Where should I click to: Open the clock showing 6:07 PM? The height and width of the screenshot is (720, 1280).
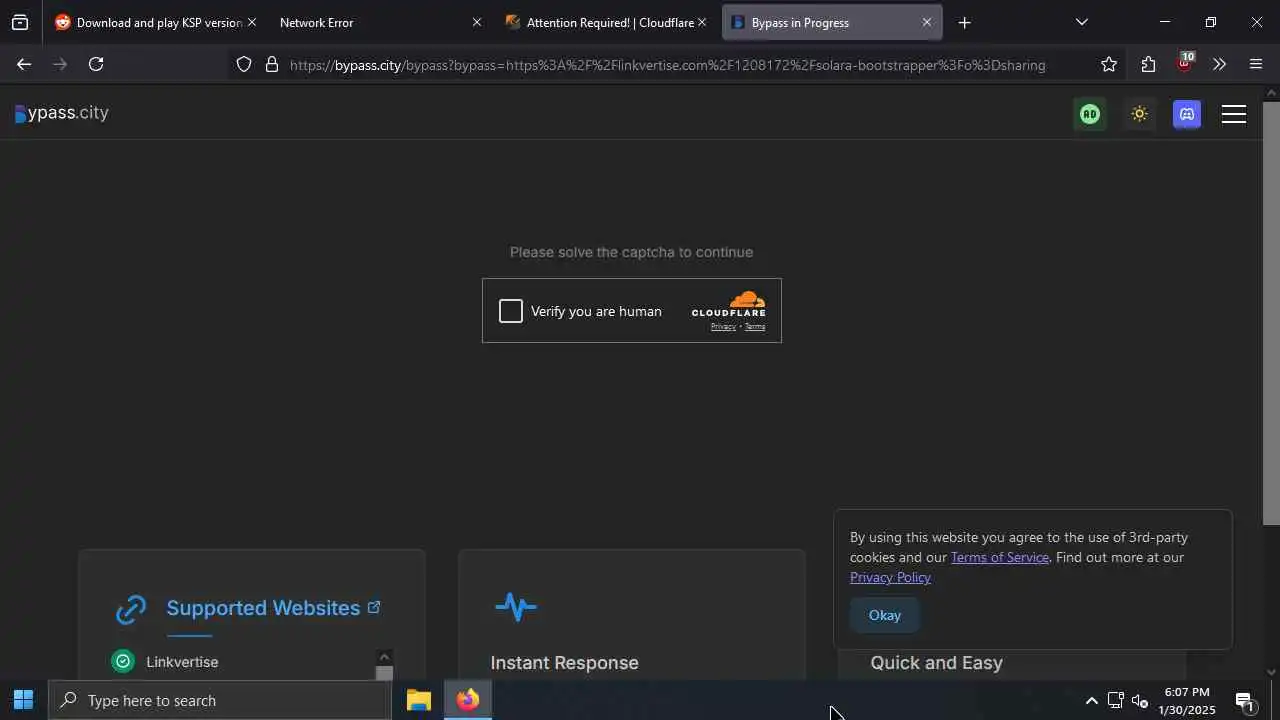(1187, 701)
